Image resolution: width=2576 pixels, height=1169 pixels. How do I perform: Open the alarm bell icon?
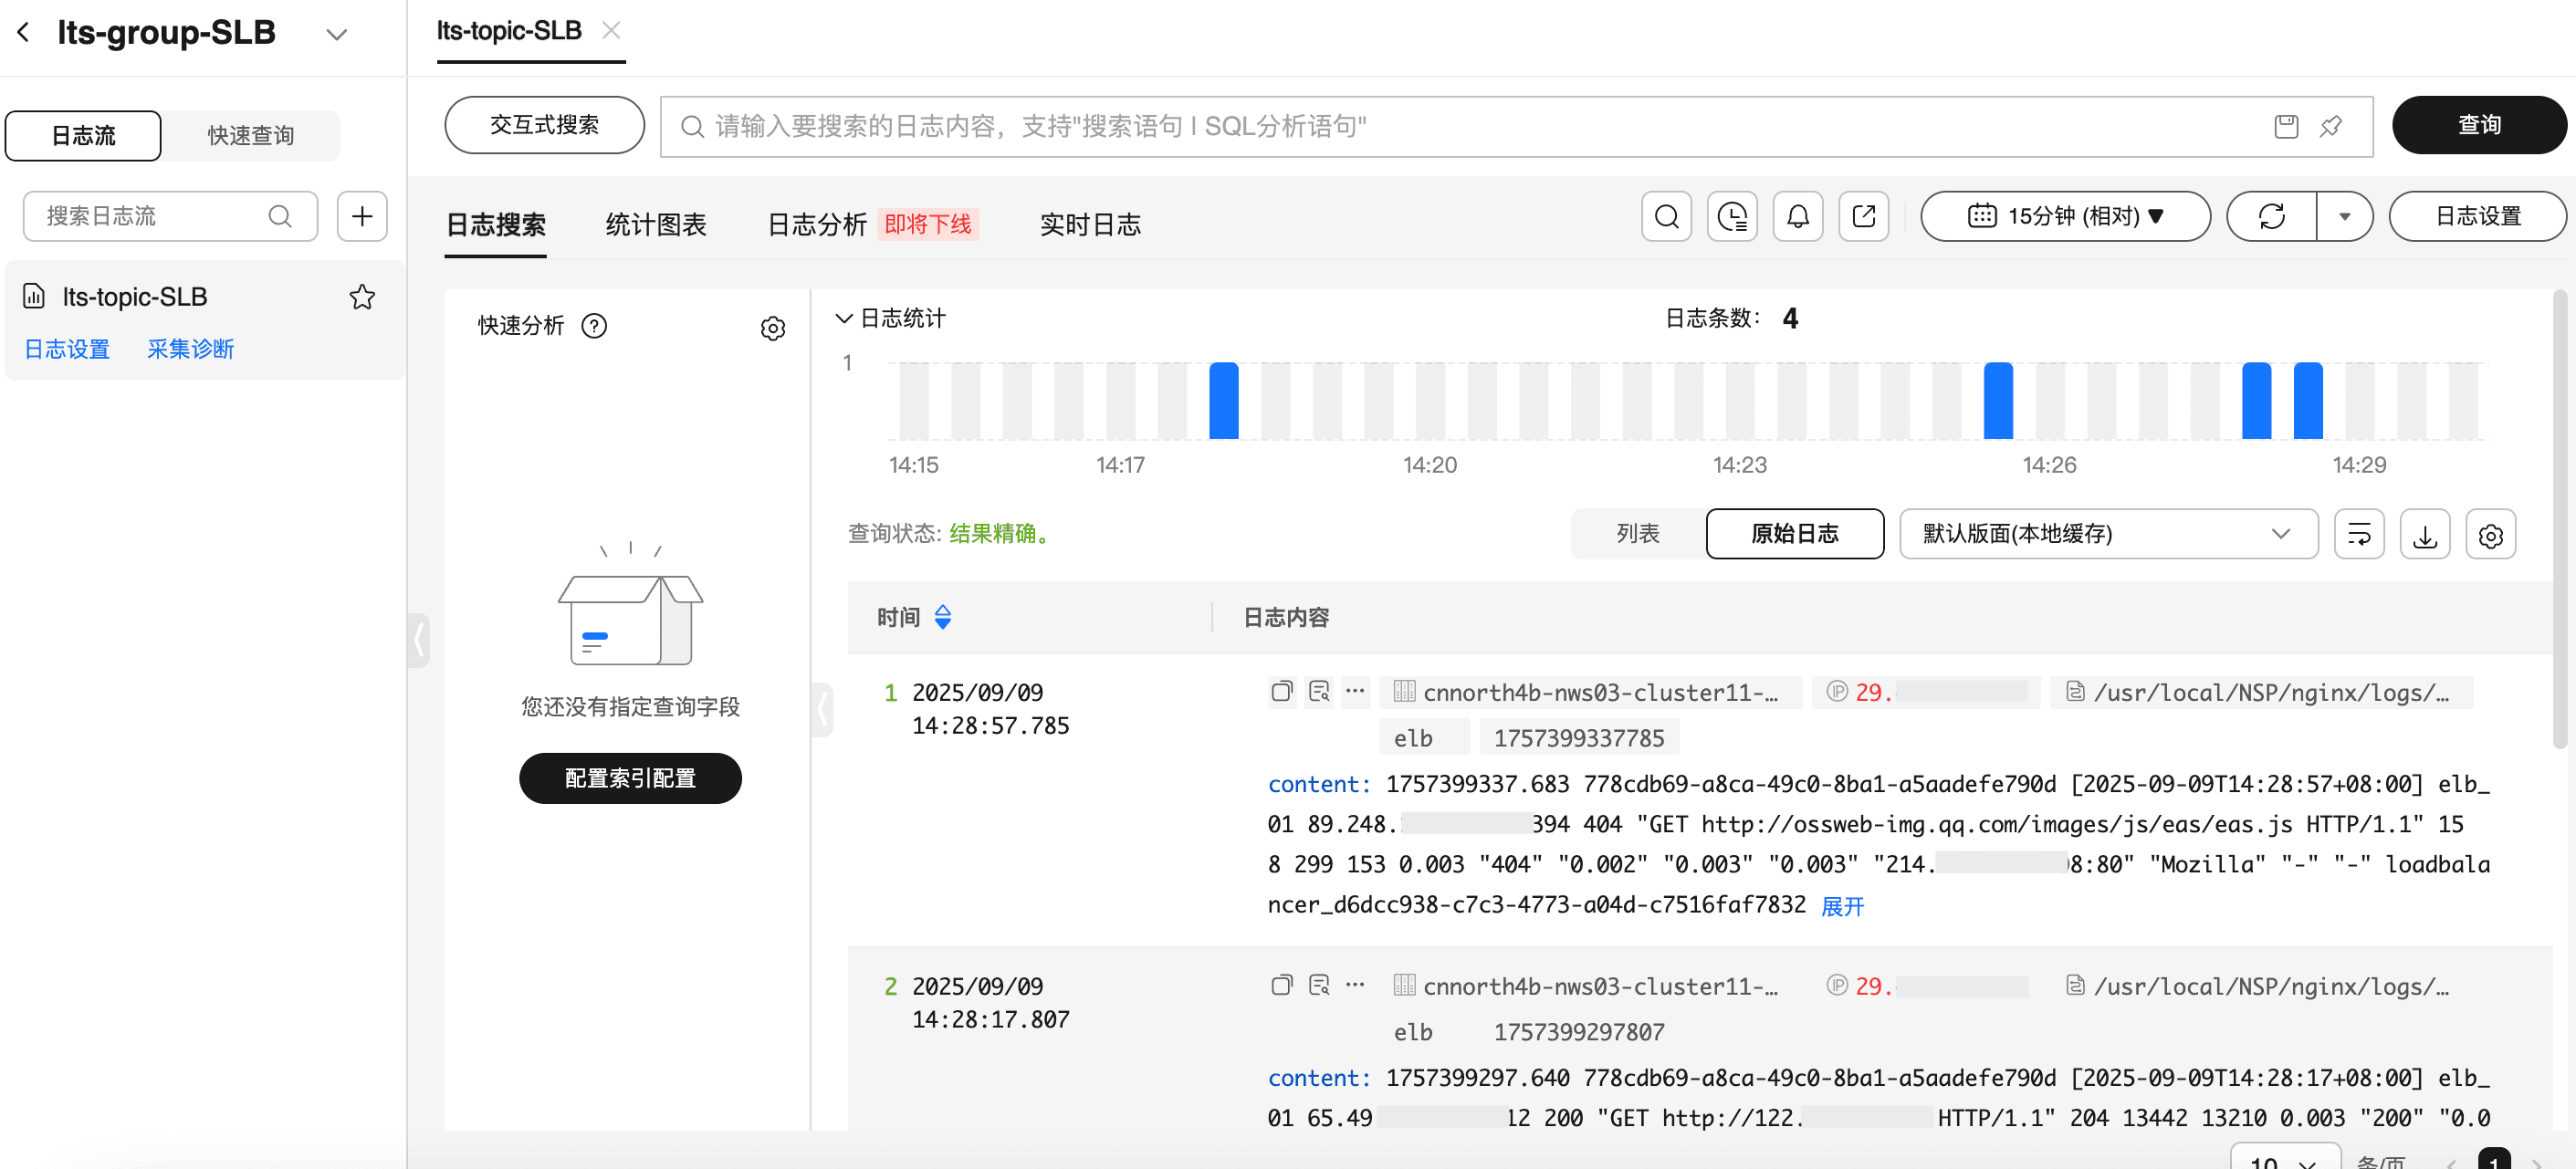pos(1797,216)
